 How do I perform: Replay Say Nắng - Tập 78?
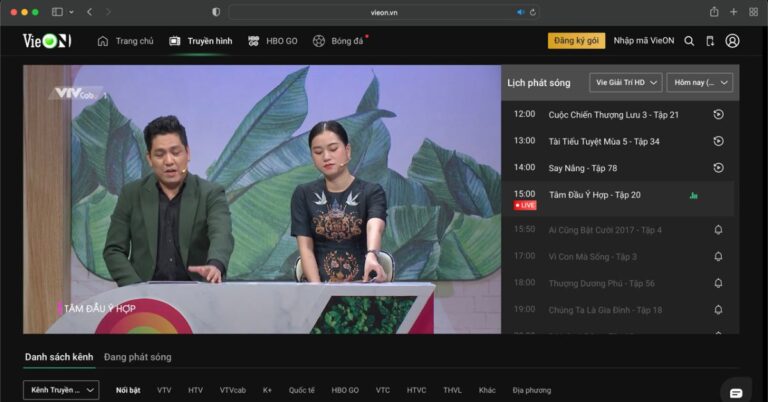[718, 167]
